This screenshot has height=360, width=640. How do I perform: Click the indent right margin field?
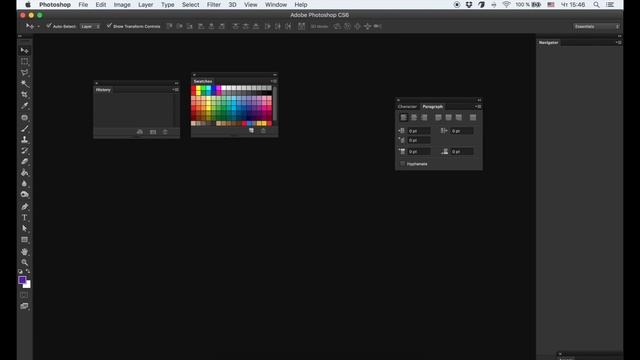coord(462,131)
